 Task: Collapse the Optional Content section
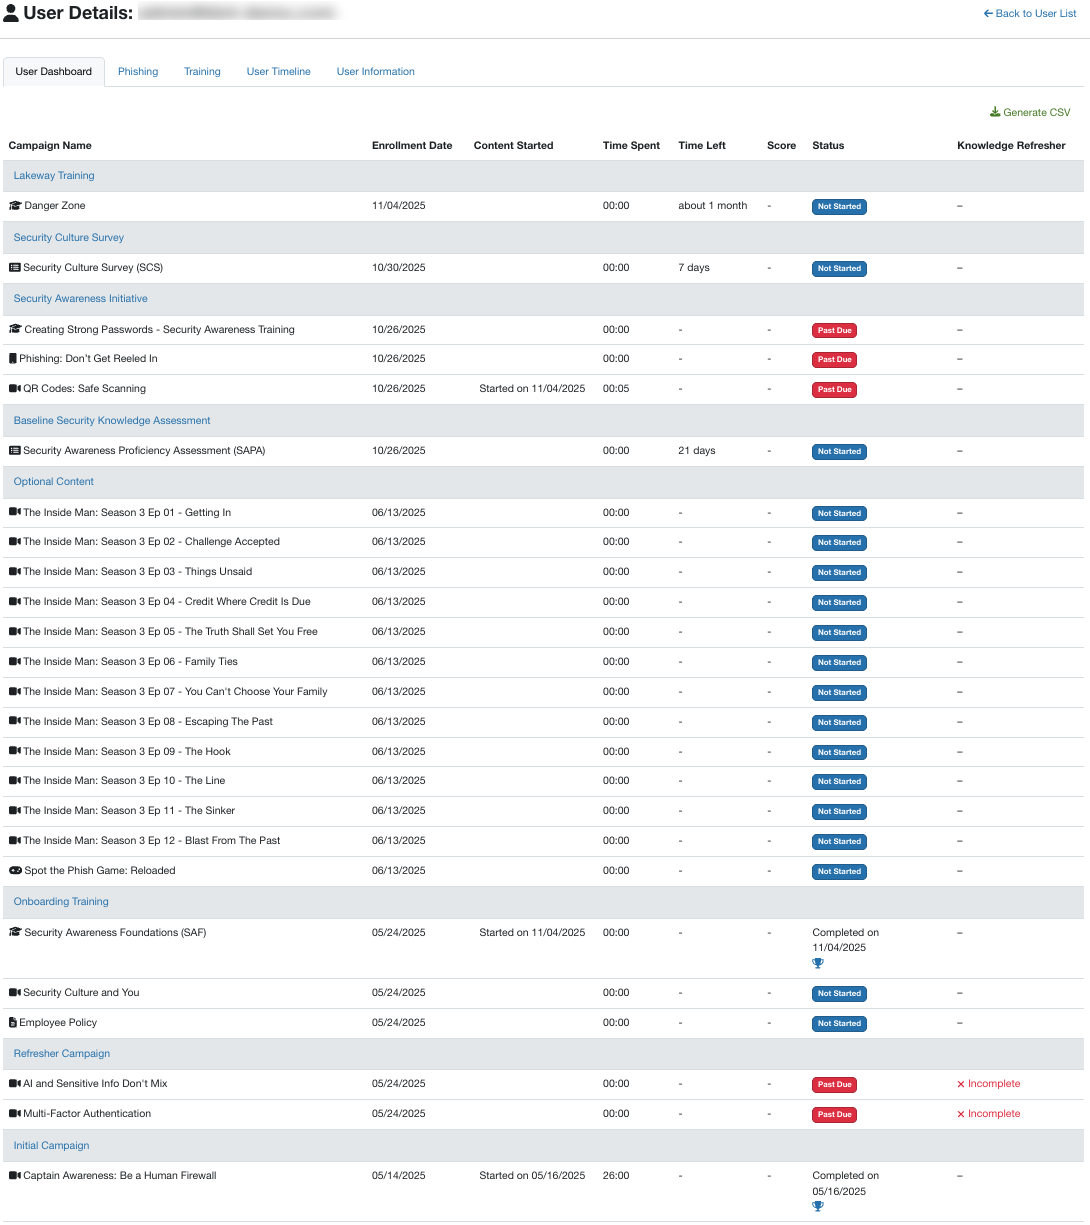[x=53, y=481]
